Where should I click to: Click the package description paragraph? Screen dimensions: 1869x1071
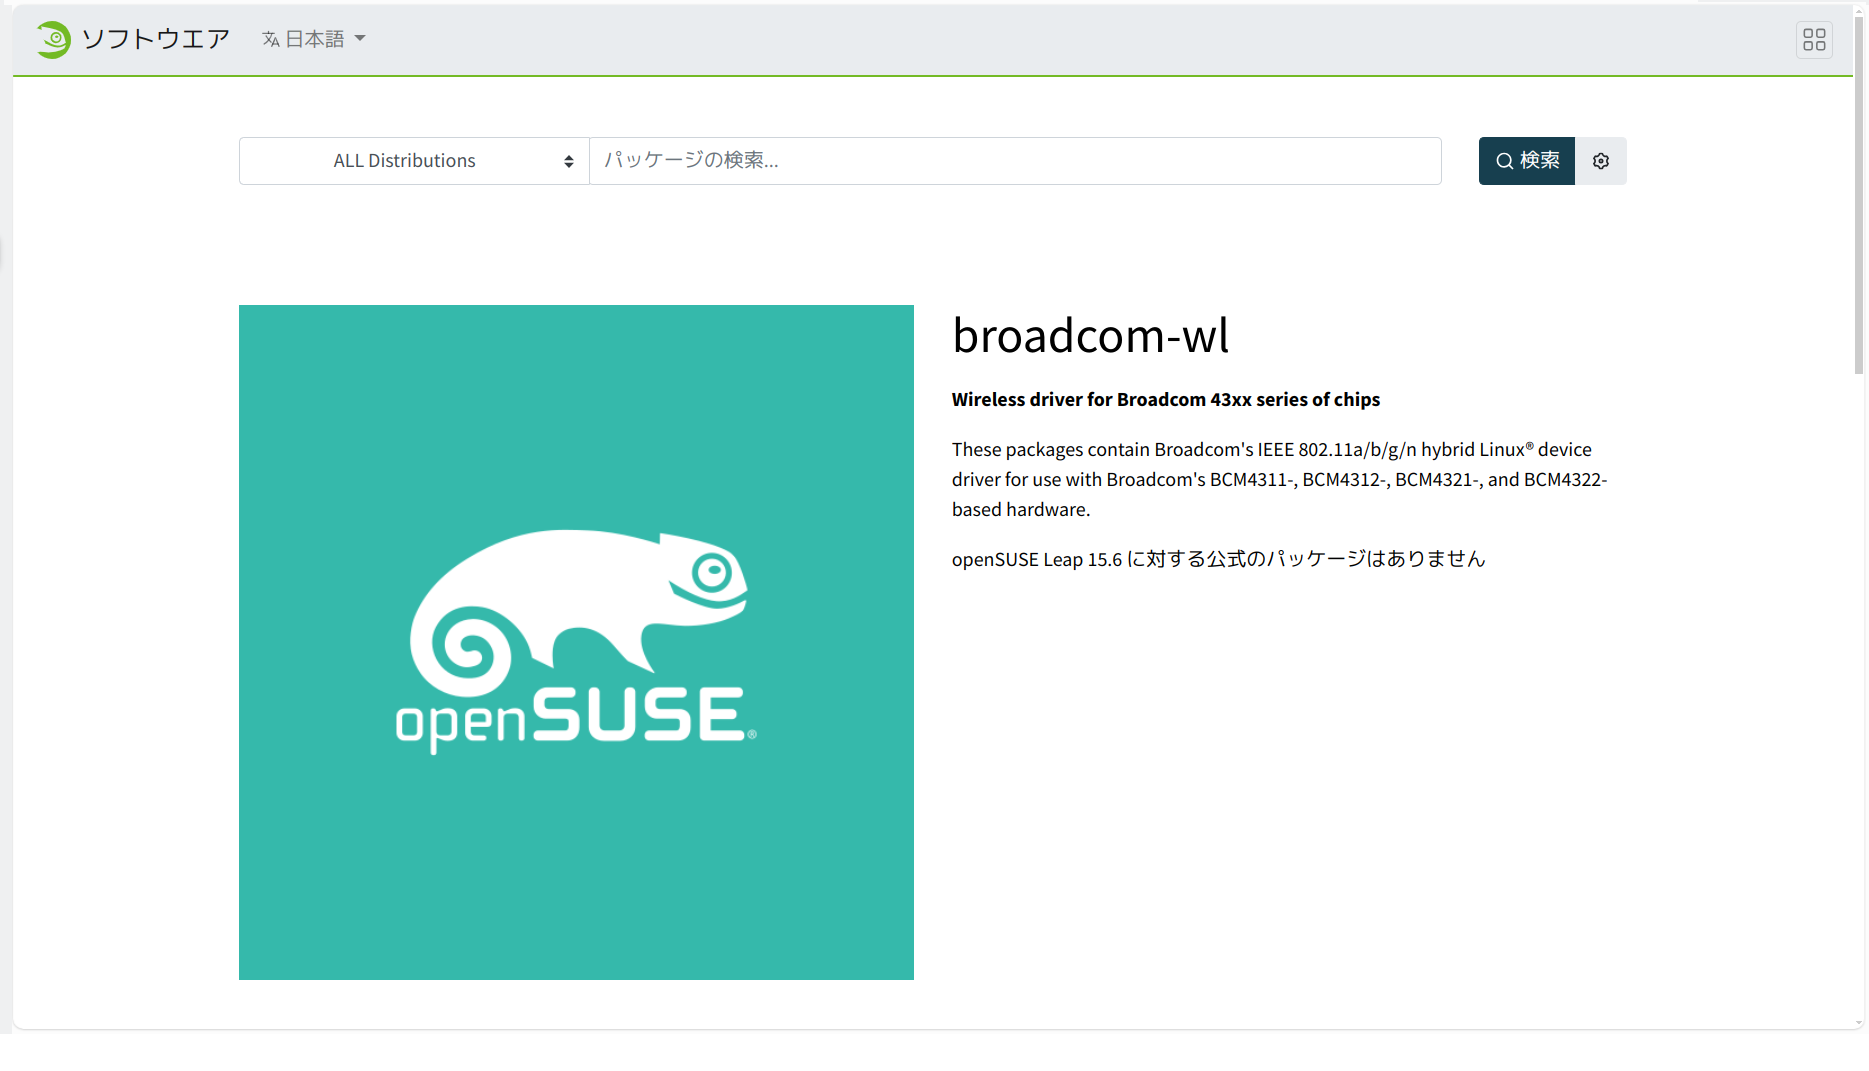(x=1279, y=479)
